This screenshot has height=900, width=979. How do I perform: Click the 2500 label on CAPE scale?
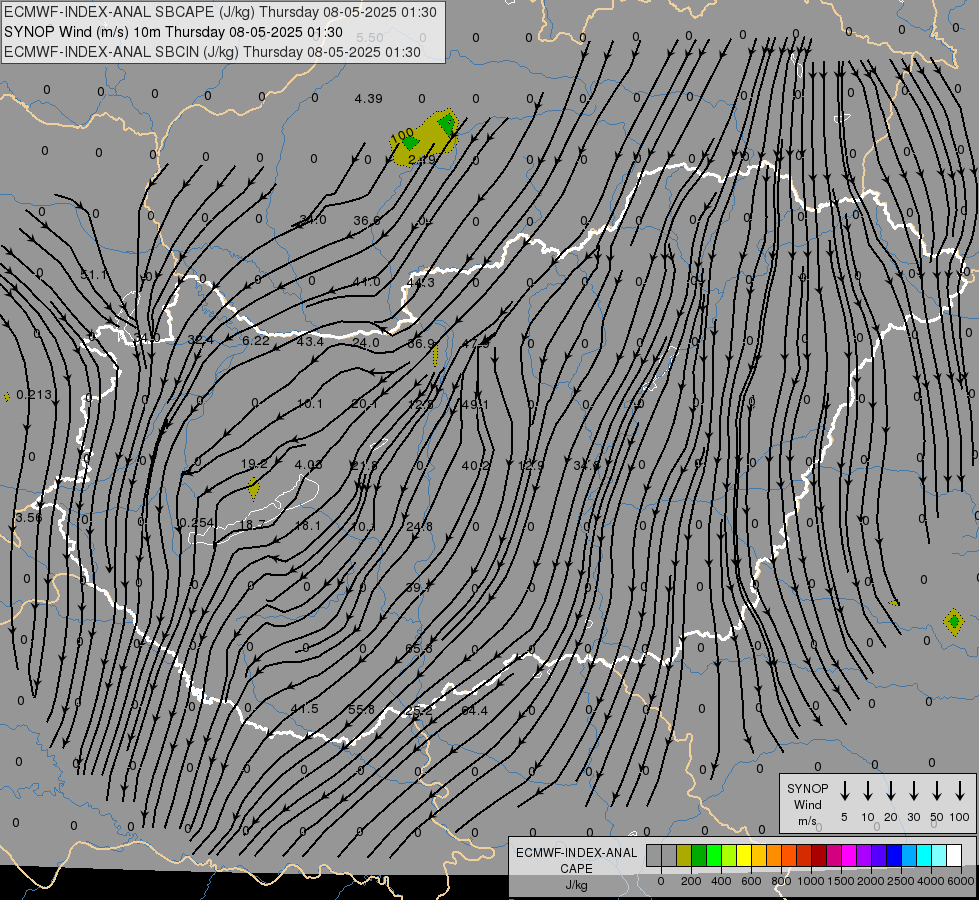click(x=901, y=881)
